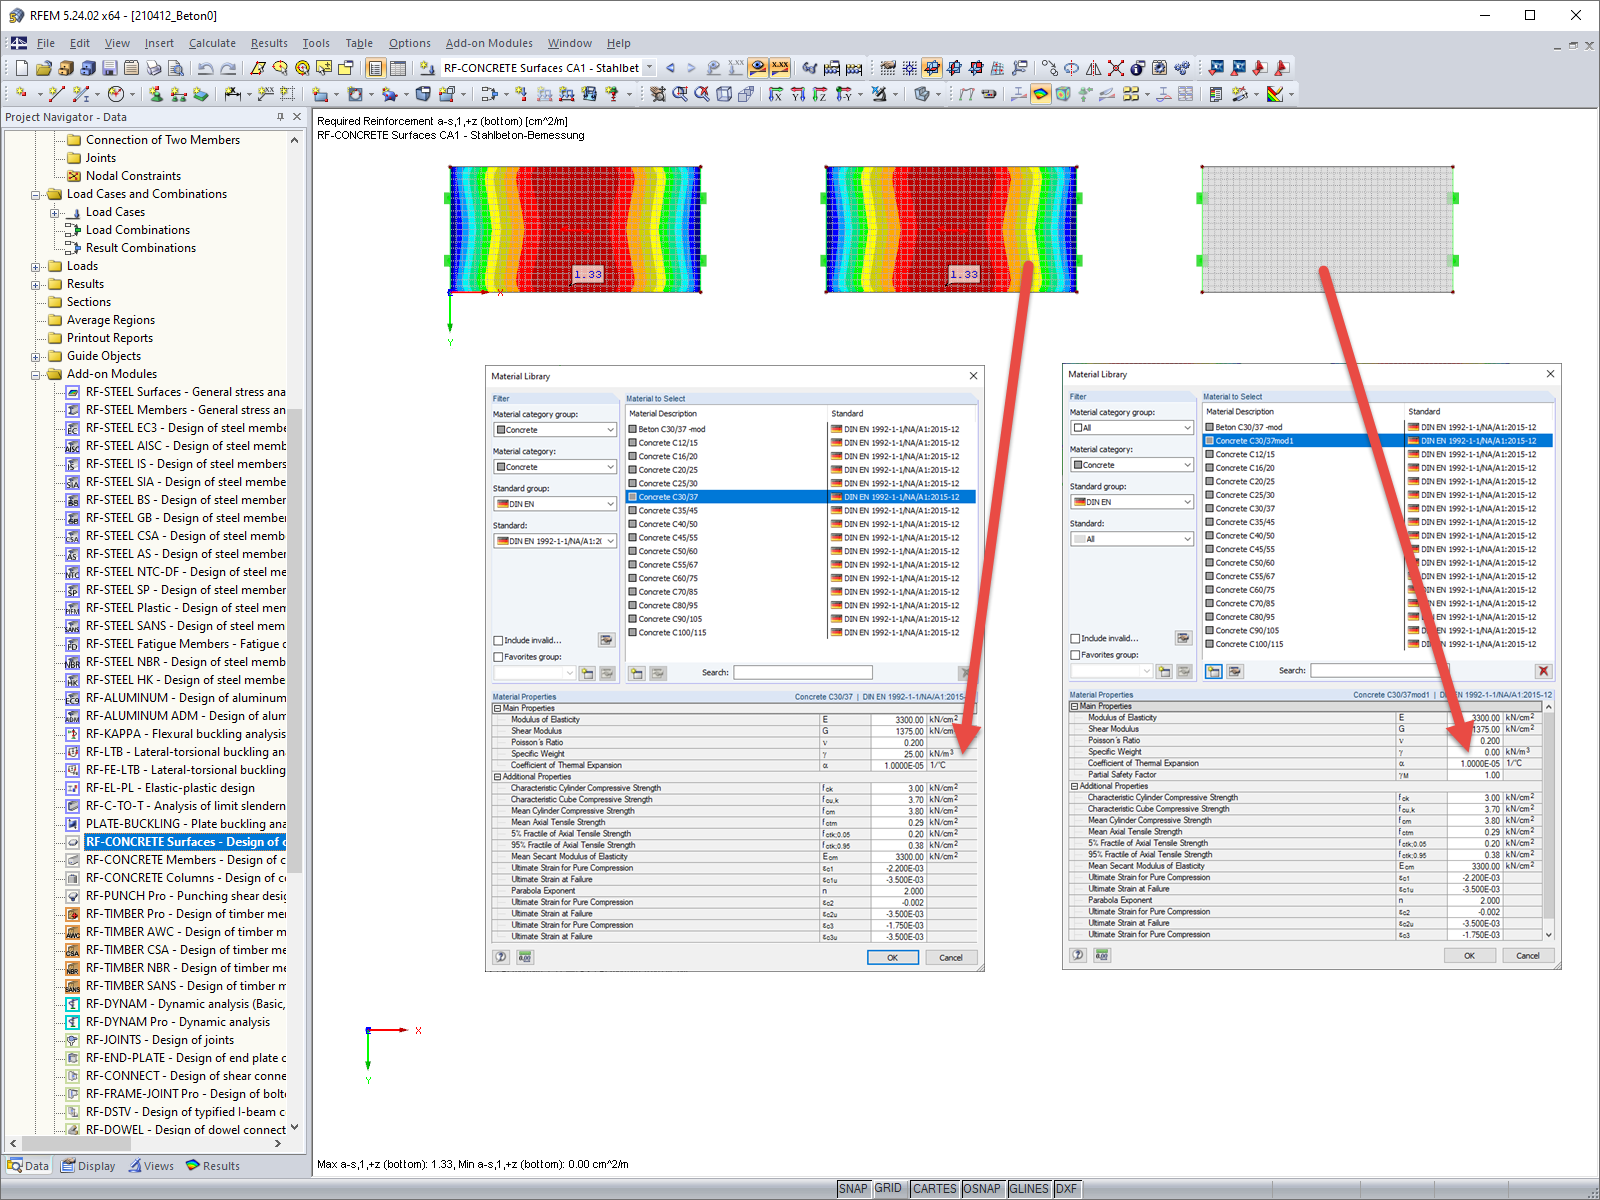Screen dimensions: 1600x1200
Task: Collapse the Add-on Modules tree folder
Action: (36, 374)
